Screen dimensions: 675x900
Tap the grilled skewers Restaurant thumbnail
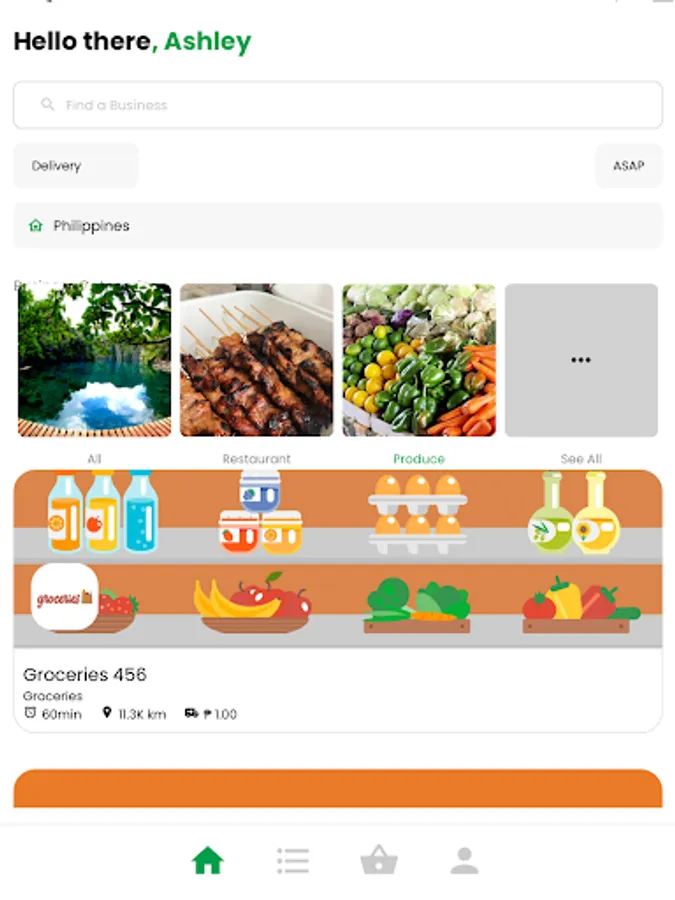pos(257,360)
